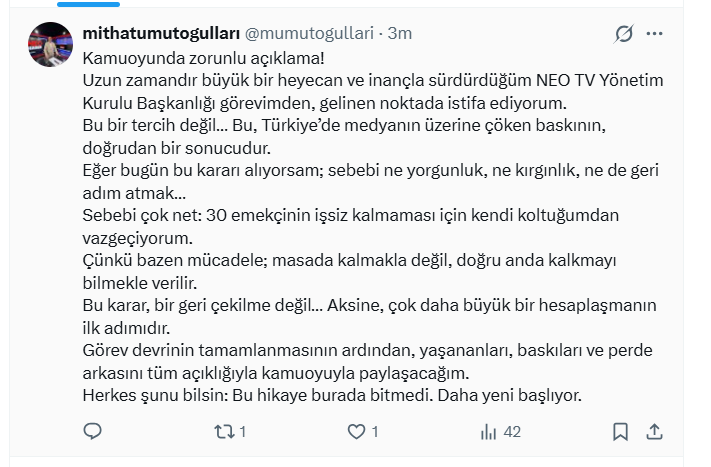
Task: Open the three-dot more options menu
Action: click(x=654, y=34)
